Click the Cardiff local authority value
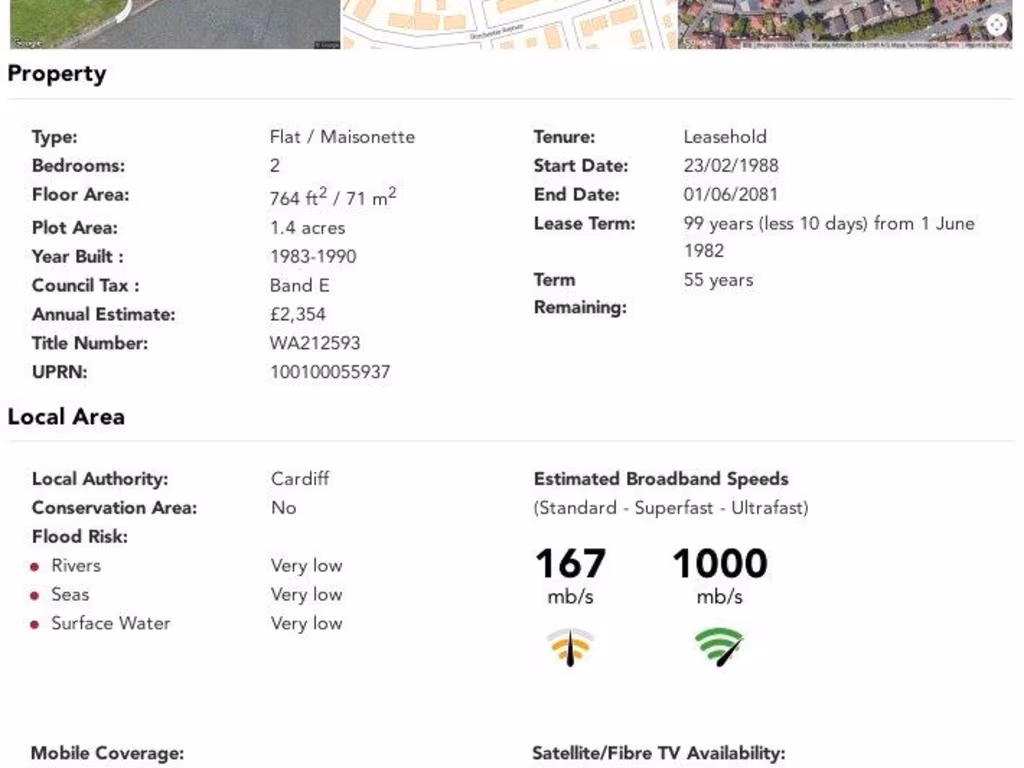The height and width of the screenshot is (768, 1024). pyautogui.click(x=300, y=478)
